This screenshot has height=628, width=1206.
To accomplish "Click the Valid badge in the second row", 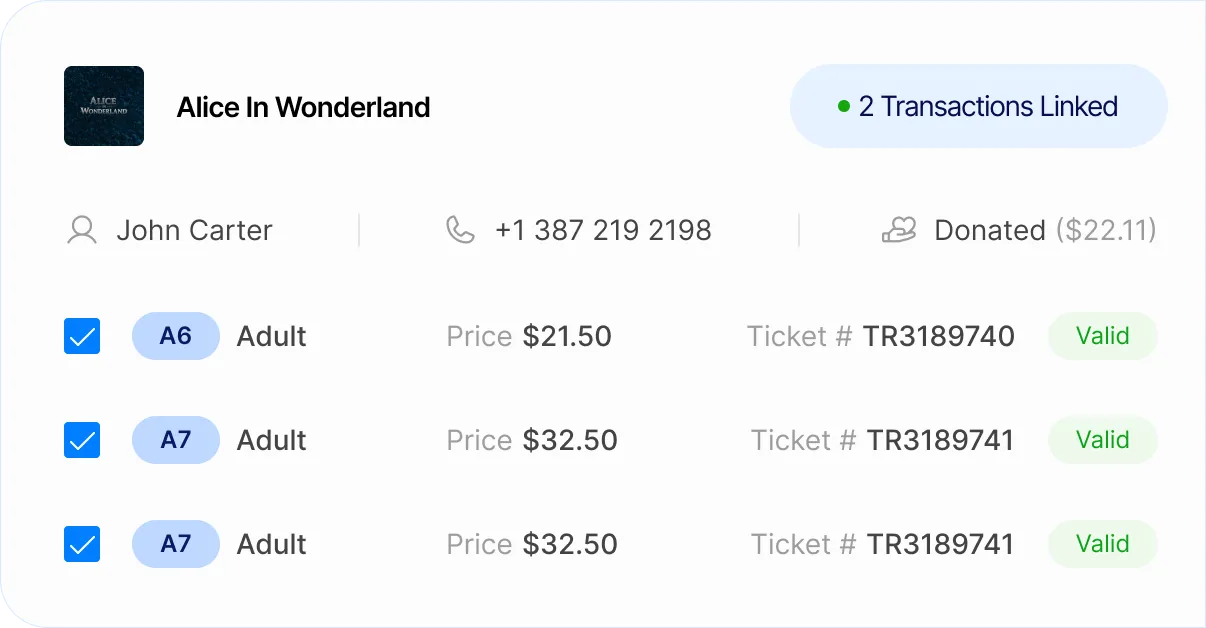I will coord(1102,440).
